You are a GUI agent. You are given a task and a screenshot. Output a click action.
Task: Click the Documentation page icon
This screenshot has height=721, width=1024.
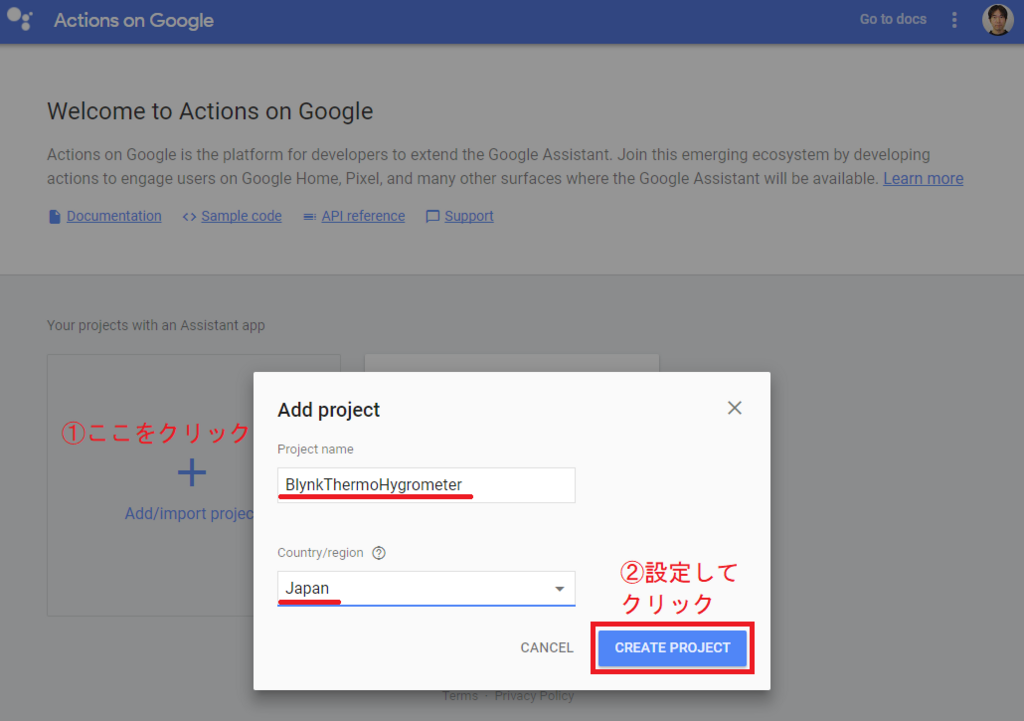point(55,217)
